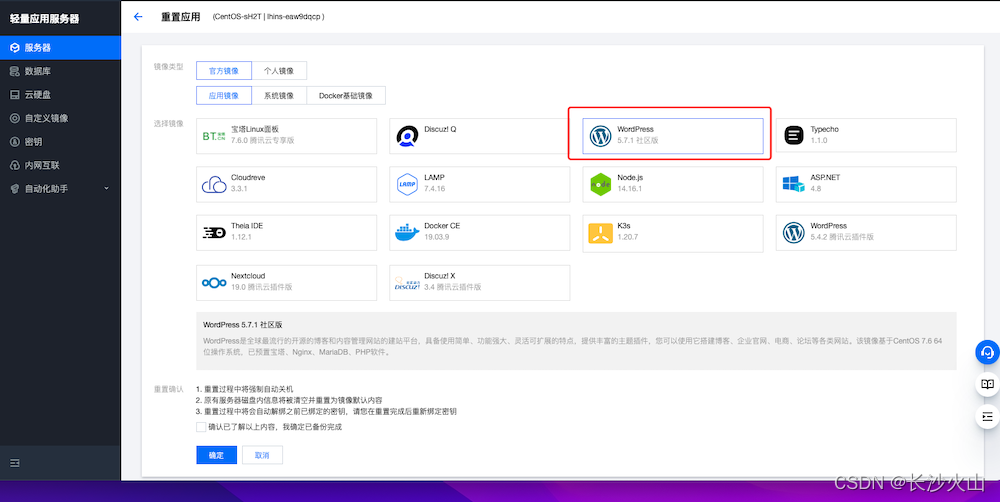Open 内网互联 sidebar entry
Screen dimensions: 1000x502
click(60, 165)
